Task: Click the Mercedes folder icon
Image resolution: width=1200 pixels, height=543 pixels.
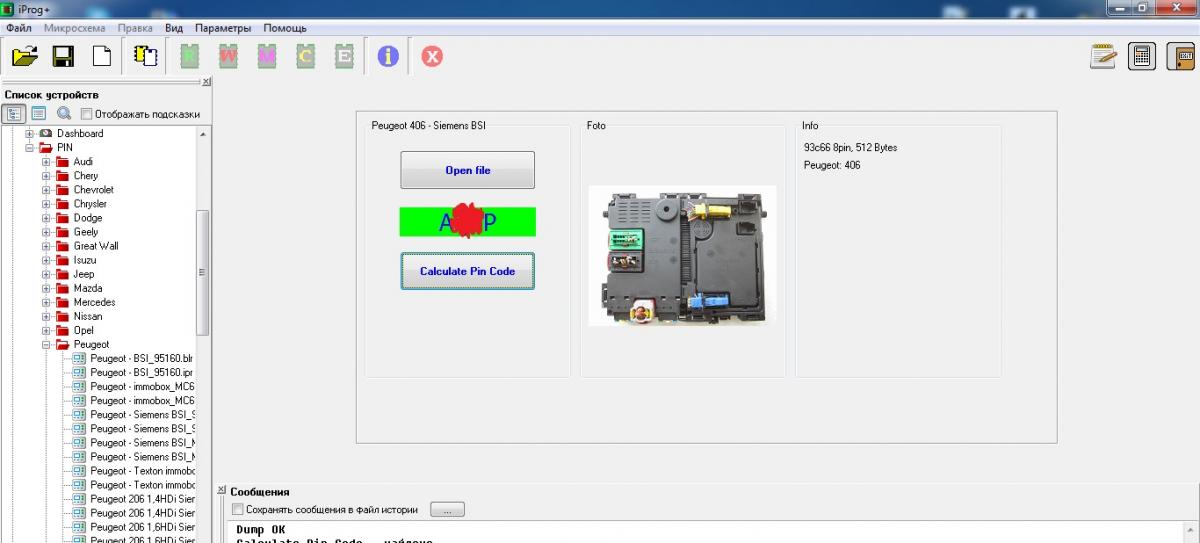Action: click(62, 302)
